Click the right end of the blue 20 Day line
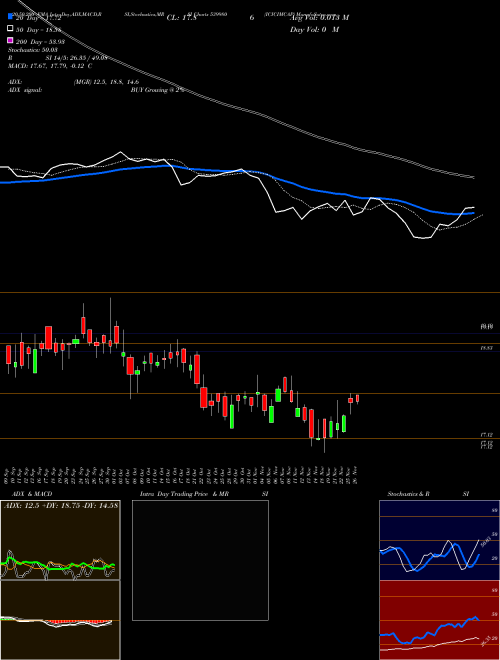 [473, 213]
